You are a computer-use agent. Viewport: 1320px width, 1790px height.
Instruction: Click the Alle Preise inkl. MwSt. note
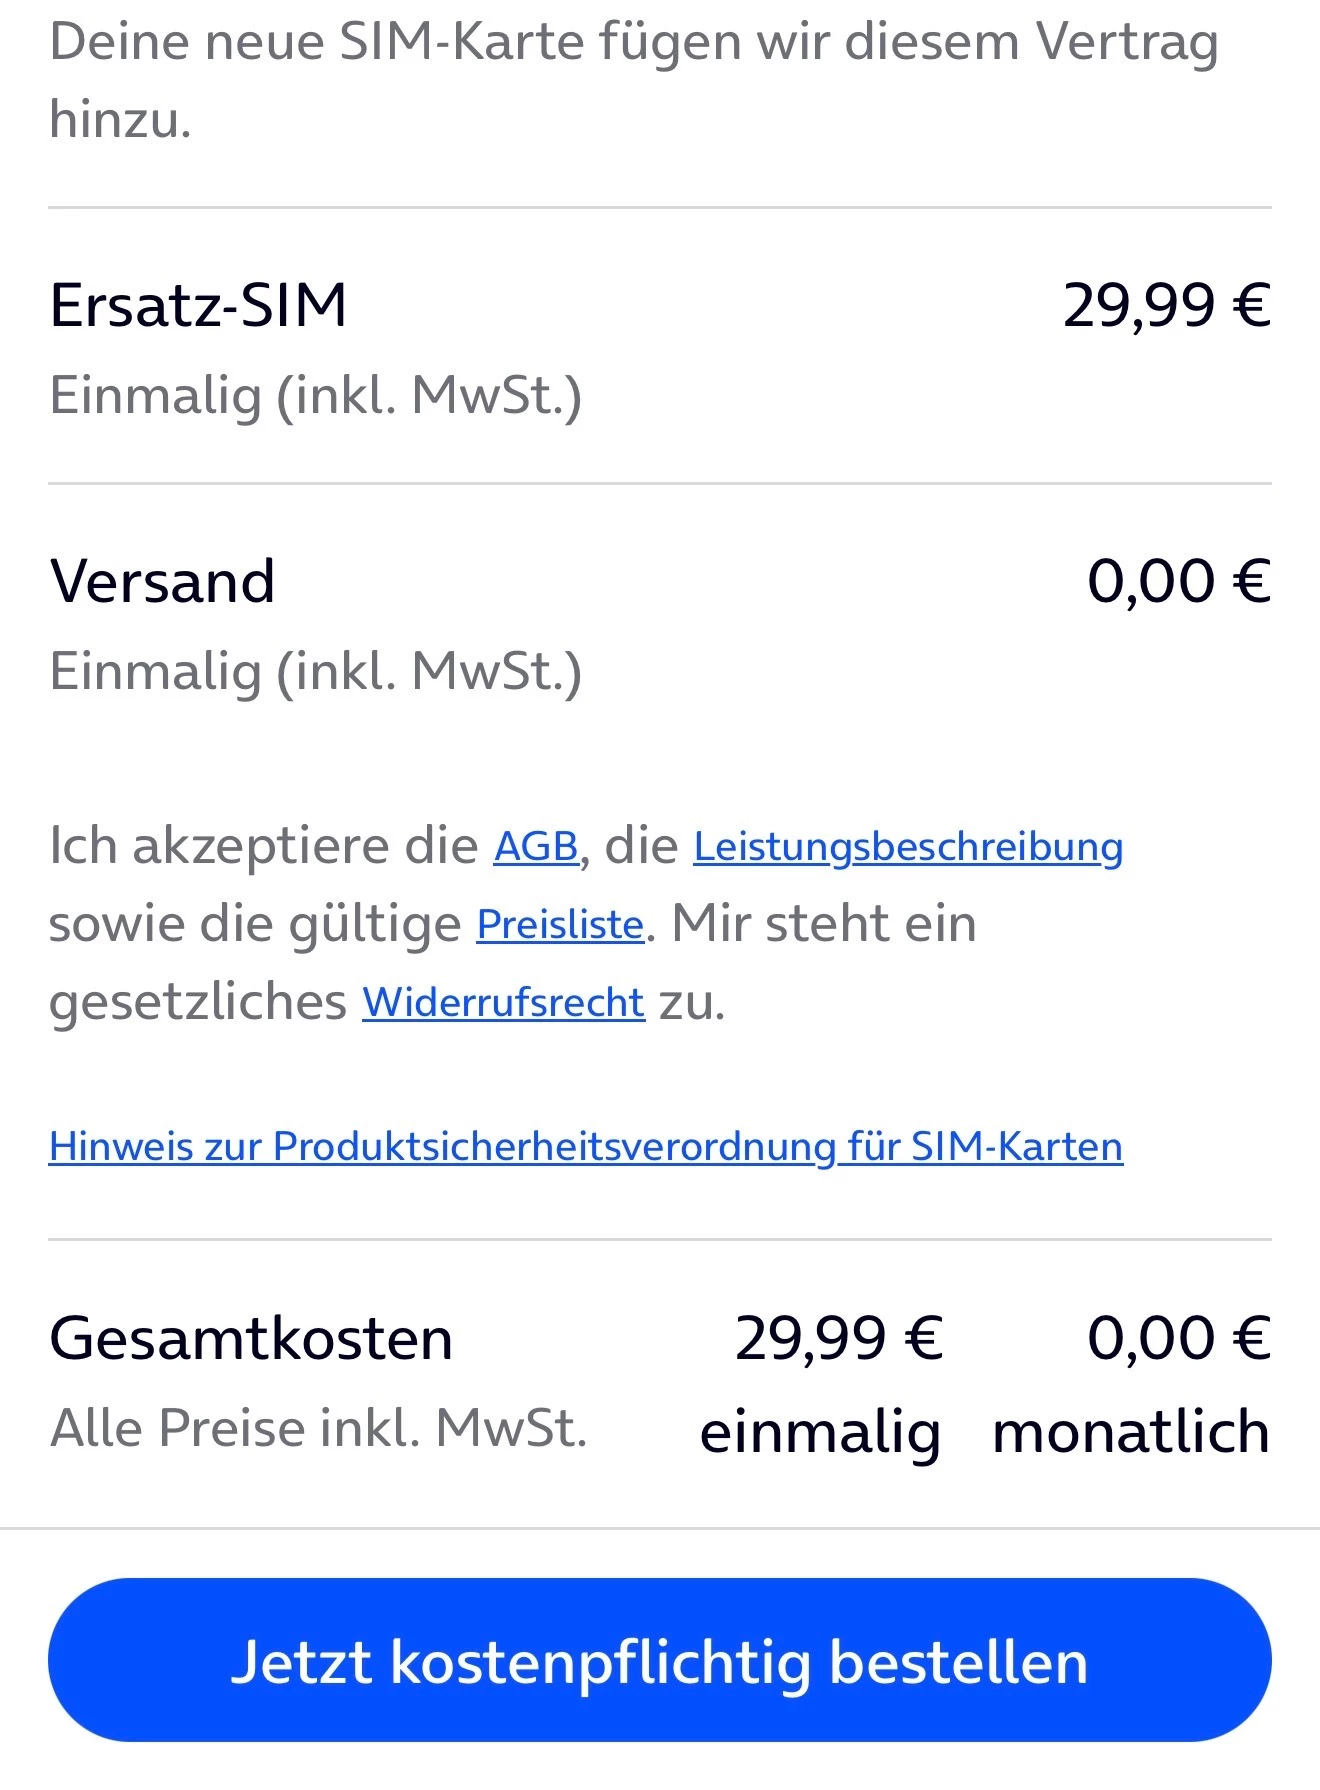[318, 1428]
